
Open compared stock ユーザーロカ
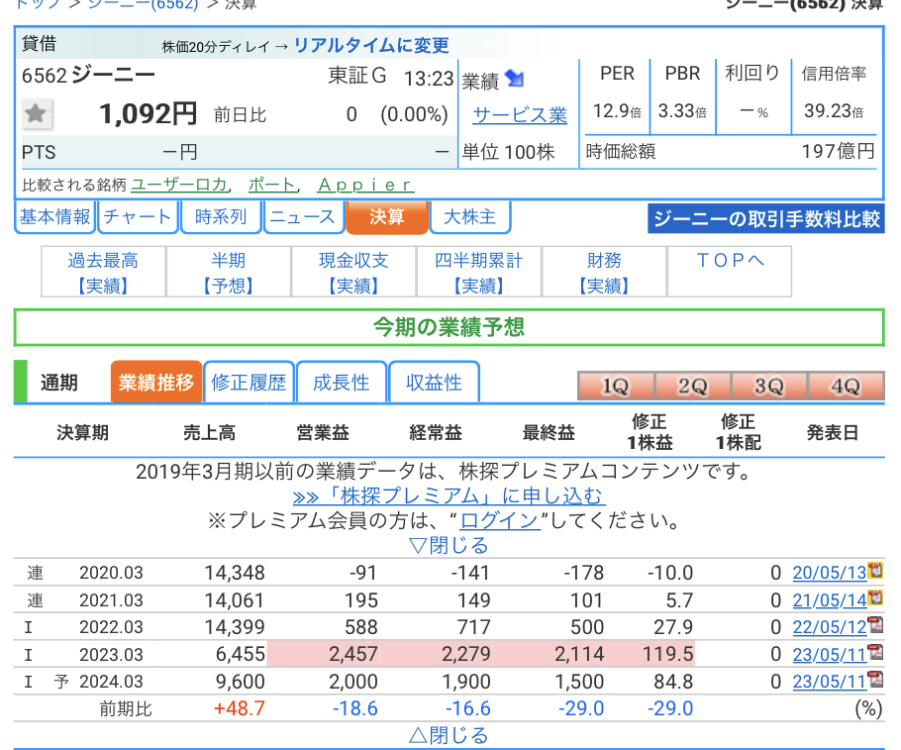(180, 184)
